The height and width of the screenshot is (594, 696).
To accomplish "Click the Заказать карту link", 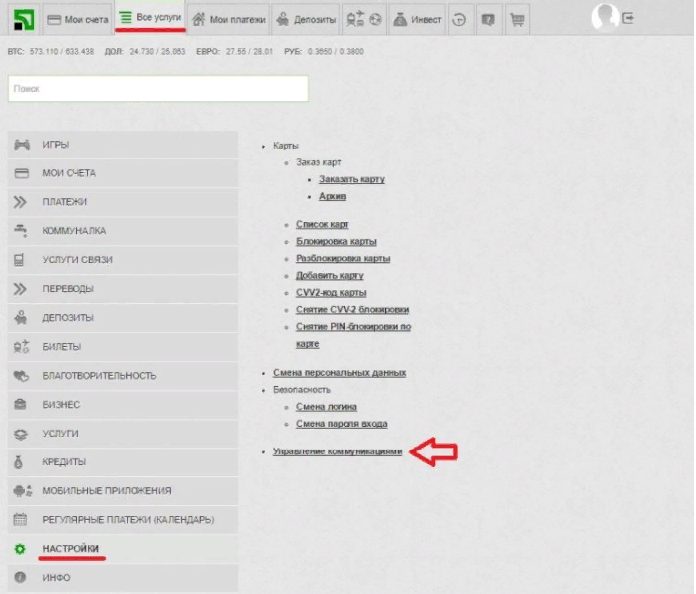I will 351,179.
